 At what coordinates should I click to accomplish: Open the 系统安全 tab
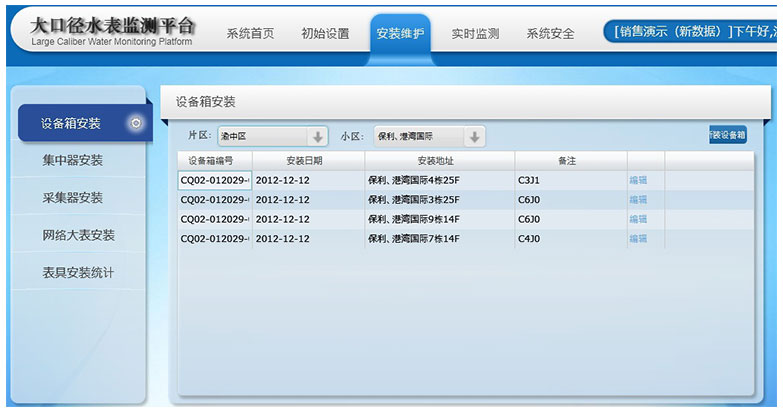pos(550,33)
